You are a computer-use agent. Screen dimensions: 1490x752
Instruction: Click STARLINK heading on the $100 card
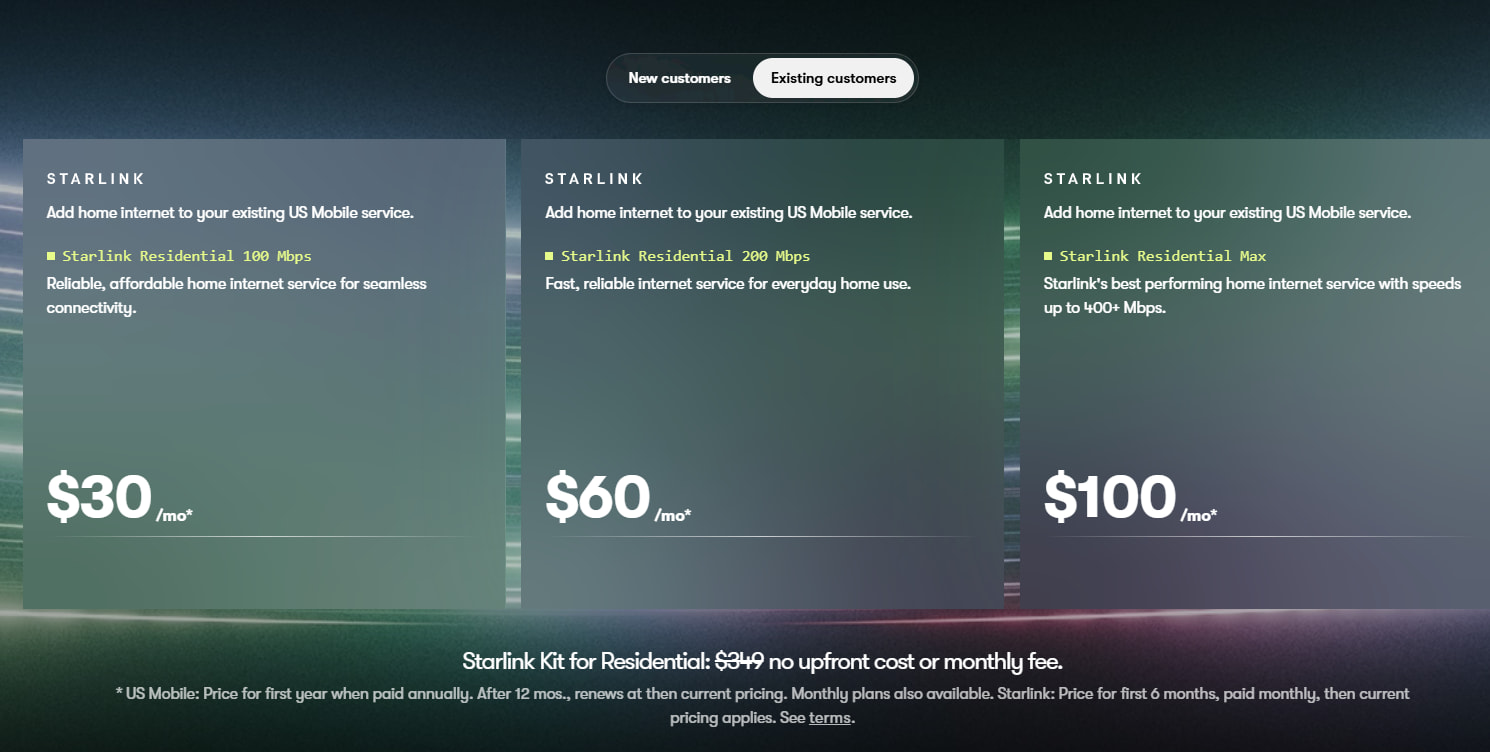[x=1093, y=179]
